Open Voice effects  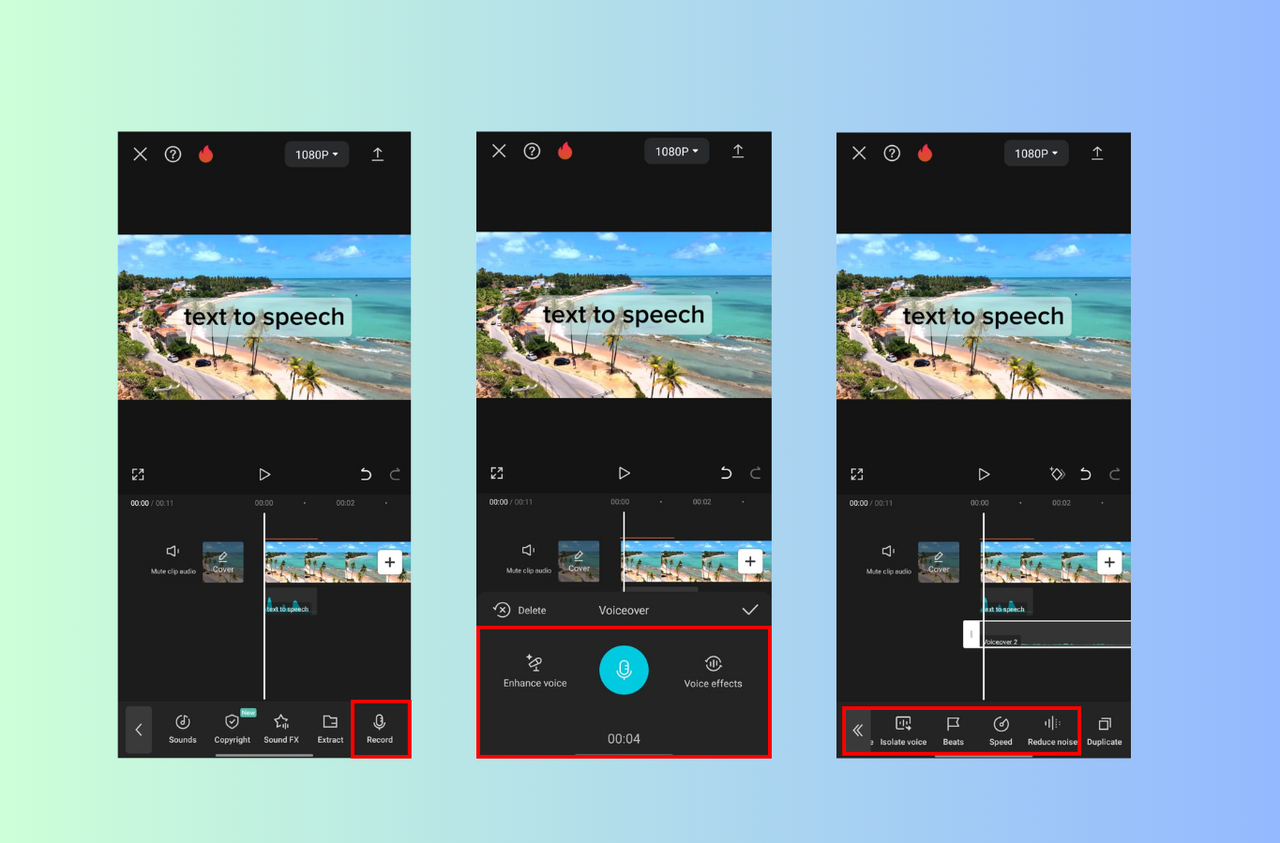point(712,670)
